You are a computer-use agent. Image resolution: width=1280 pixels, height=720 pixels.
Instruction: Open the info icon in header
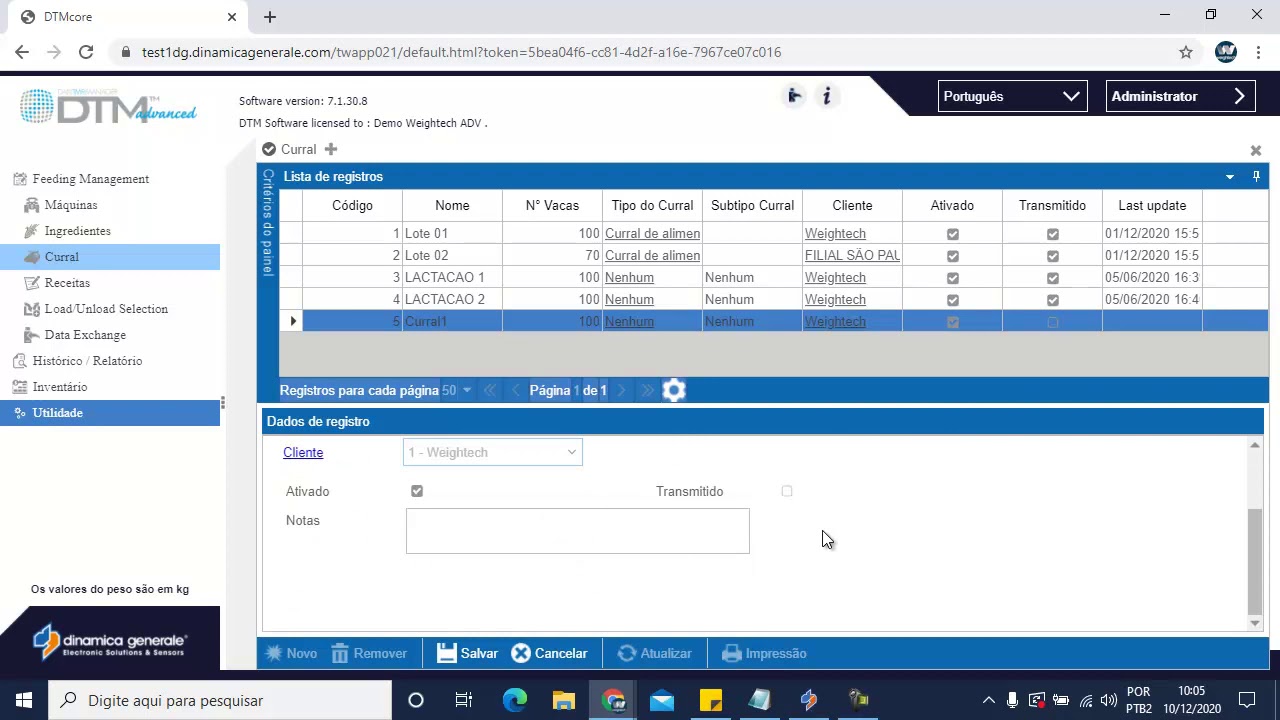coord(827,96)
